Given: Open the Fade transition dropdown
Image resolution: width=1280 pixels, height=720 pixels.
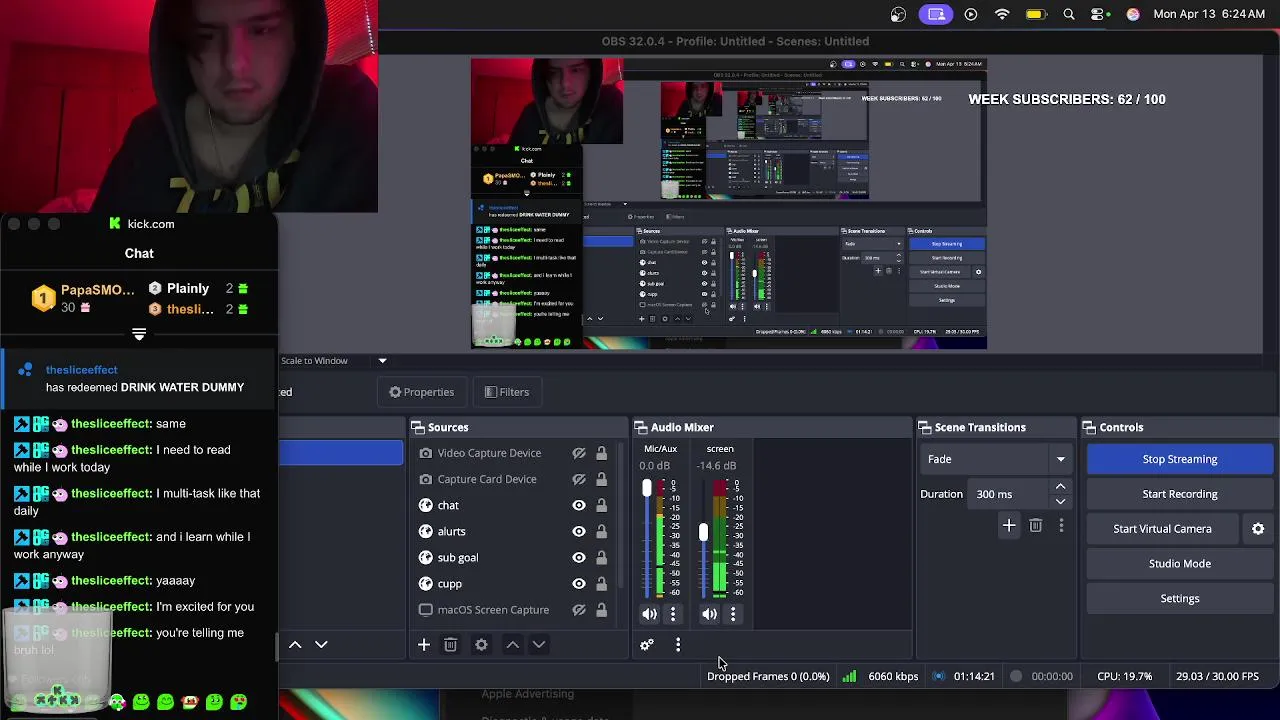Looking at the screenshot, I should (995, 459).
